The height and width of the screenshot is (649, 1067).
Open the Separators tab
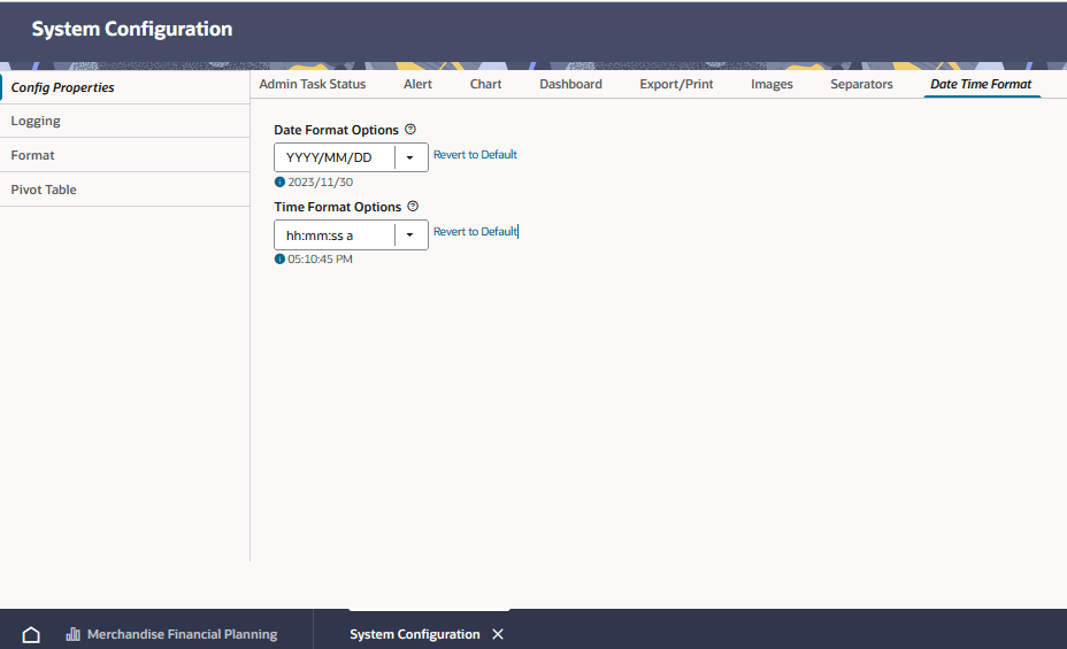click(x=861, y=84)
